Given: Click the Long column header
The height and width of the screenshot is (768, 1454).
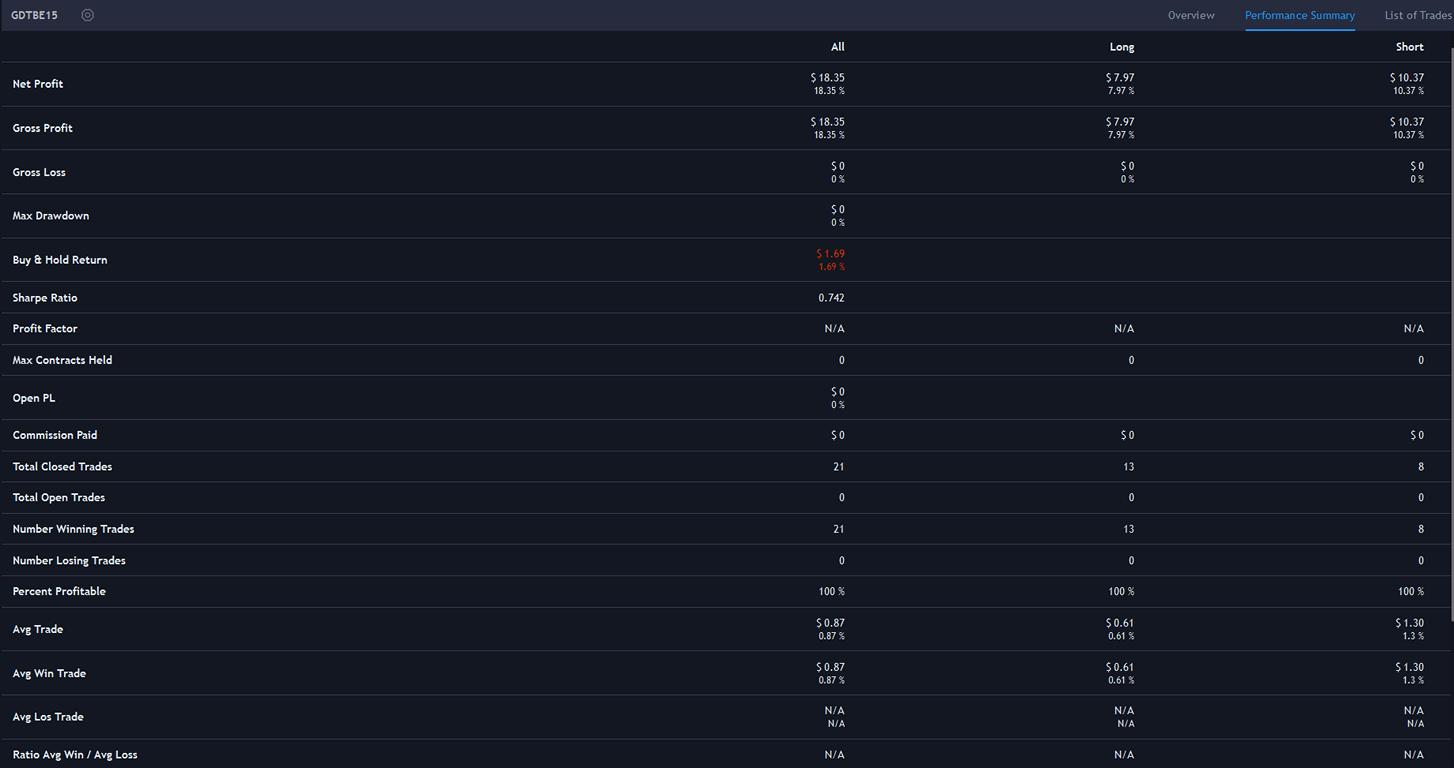Looking at the screenshot, I should (1121, 47).
